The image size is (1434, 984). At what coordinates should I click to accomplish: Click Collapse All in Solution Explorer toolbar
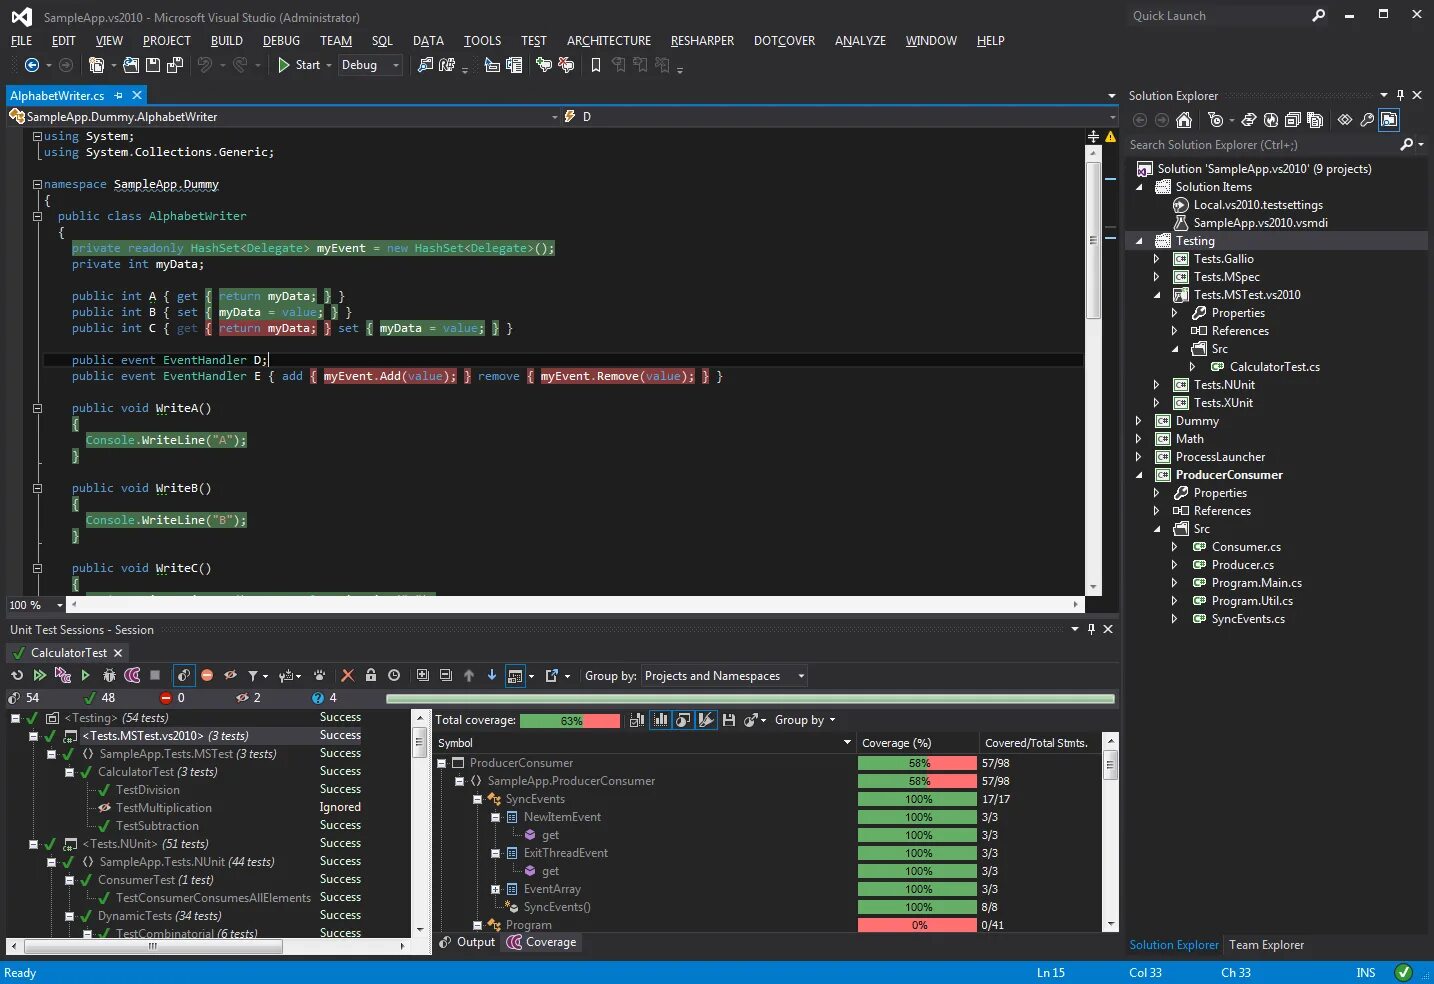1293,120
